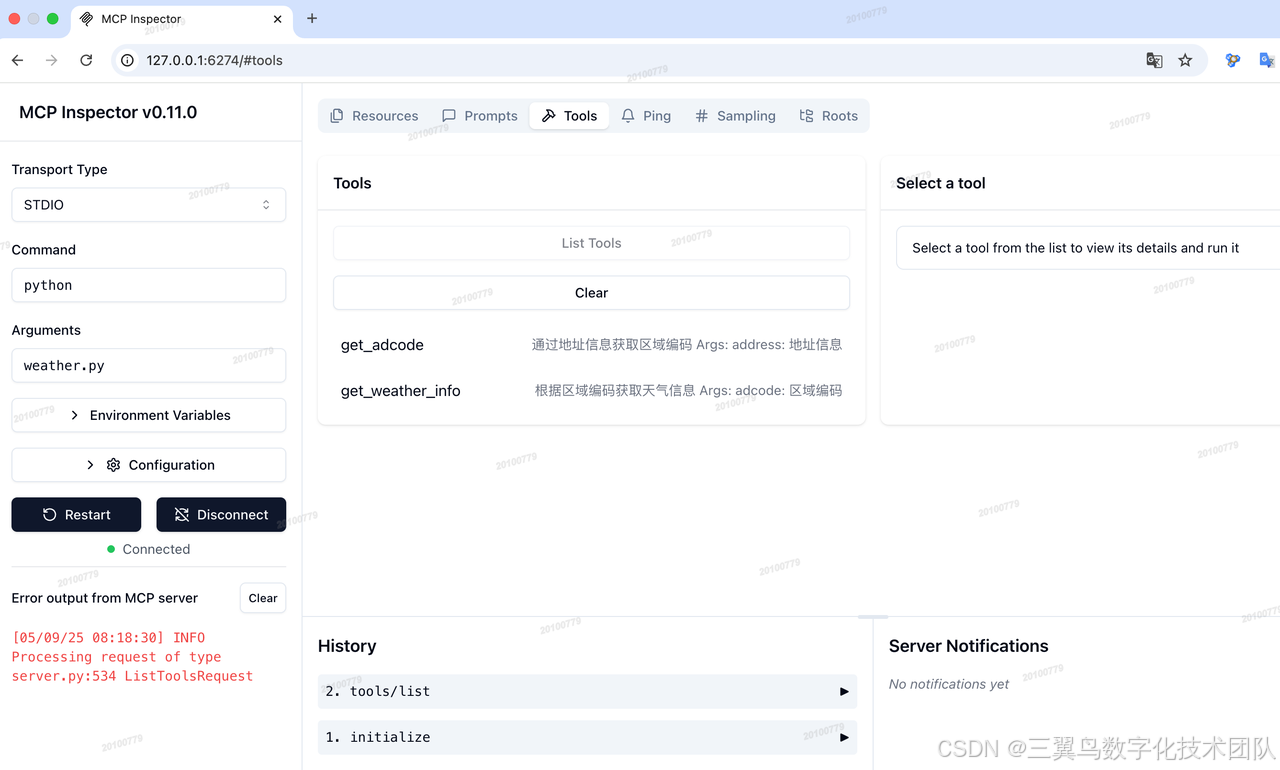Click the Prompts speech bubble icon
Viewport: 1280px width, 770px height.
450,115
